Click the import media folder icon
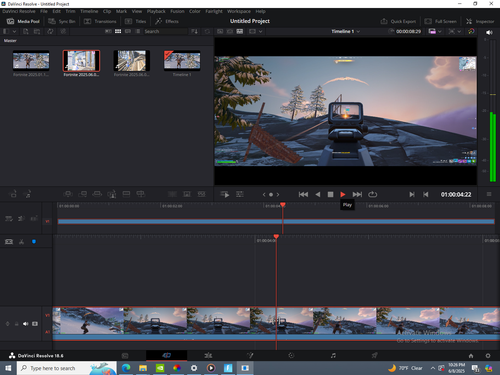 click(37, 31)
